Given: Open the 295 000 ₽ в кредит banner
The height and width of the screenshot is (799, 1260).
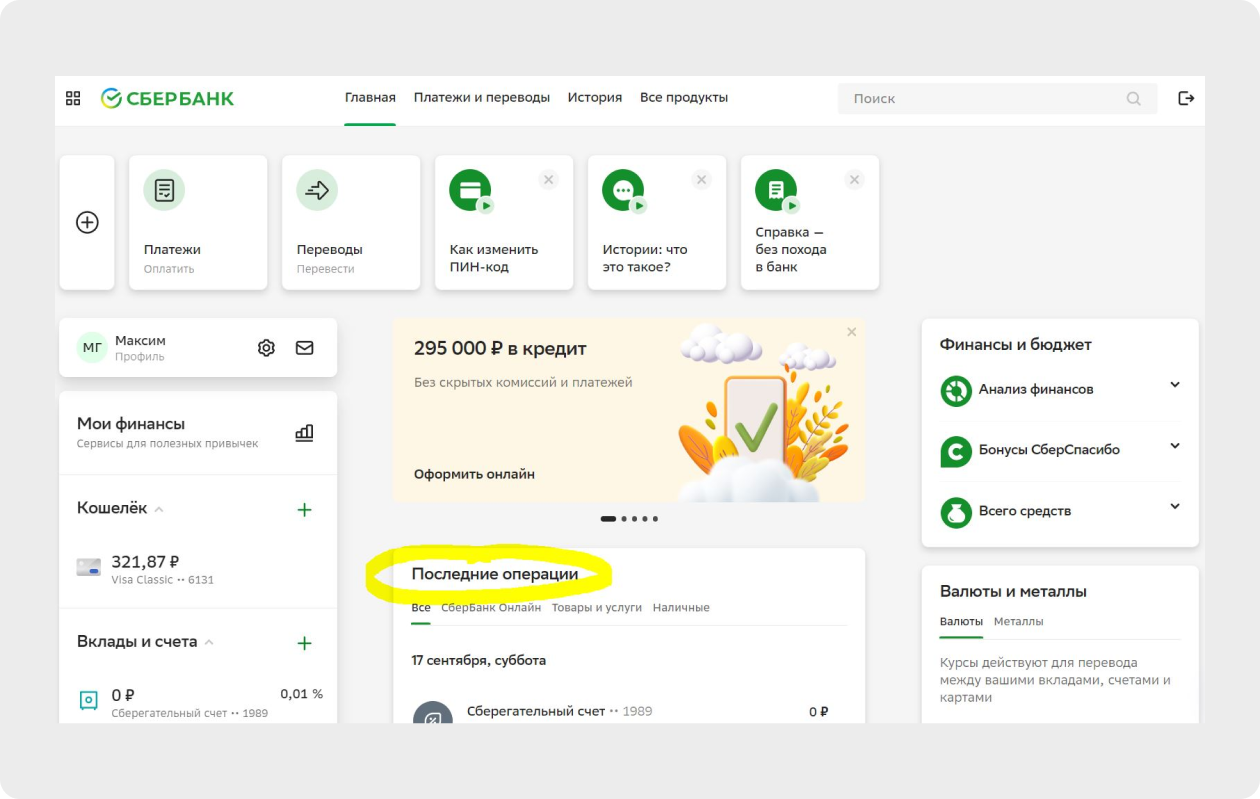Looking at the screenshot, I should click(x=629, y=410).
